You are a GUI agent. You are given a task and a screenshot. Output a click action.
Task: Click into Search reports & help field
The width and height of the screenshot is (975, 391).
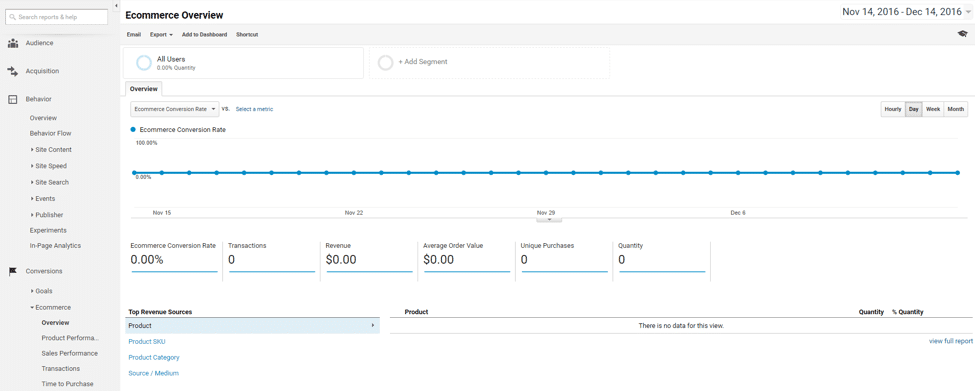(x=58, y=17)
